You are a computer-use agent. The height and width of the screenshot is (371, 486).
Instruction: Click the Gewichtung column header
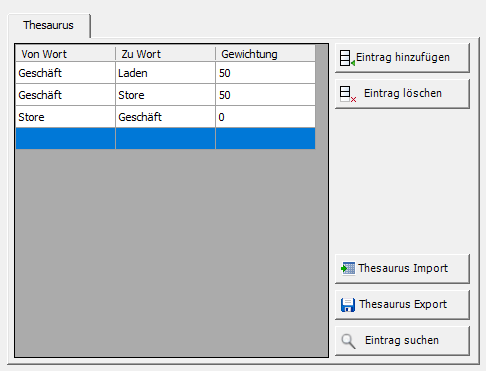(x=265, y=54)
